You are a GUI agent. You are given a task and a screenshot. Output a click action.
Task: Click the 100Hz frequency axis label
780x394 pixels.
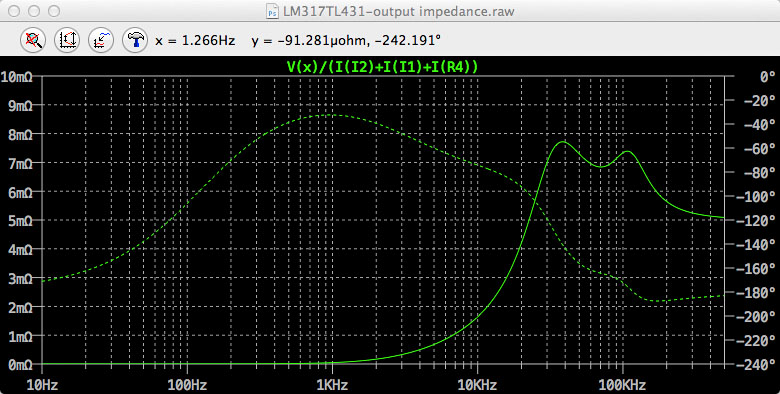(187, 384)
